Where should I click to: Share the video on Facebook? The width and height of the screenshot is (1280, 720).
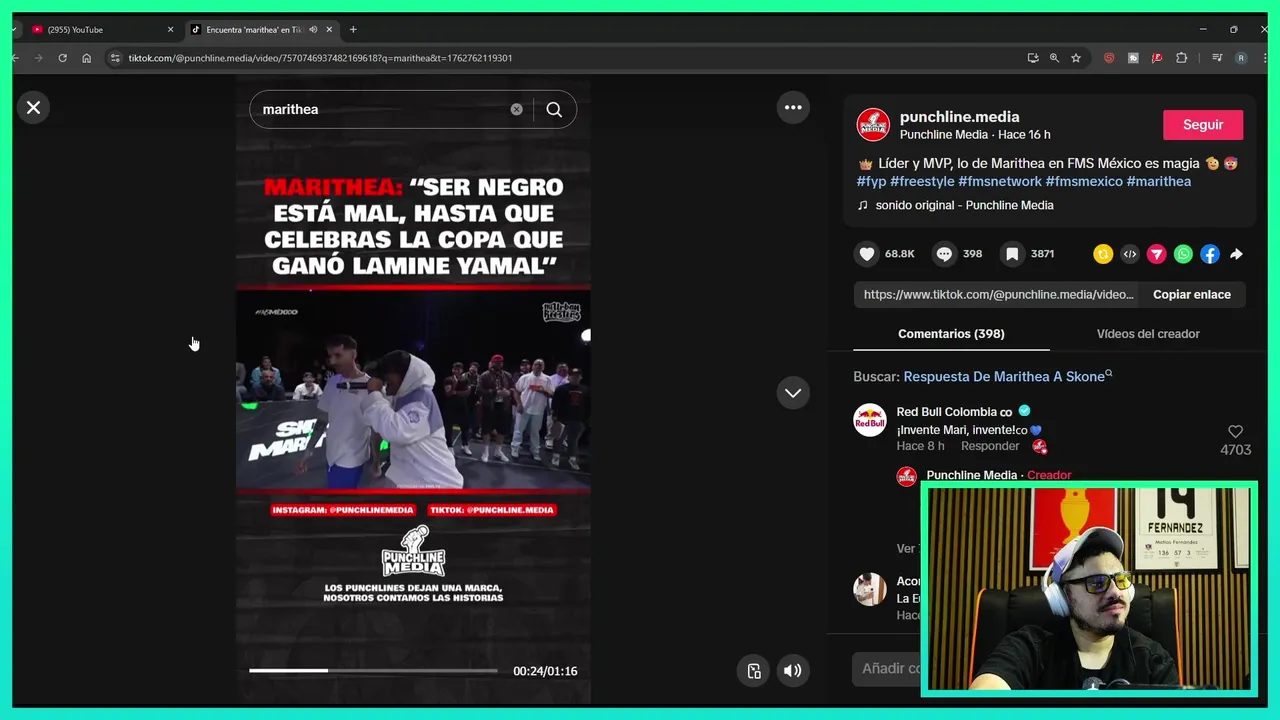[x=1210, y=254]
